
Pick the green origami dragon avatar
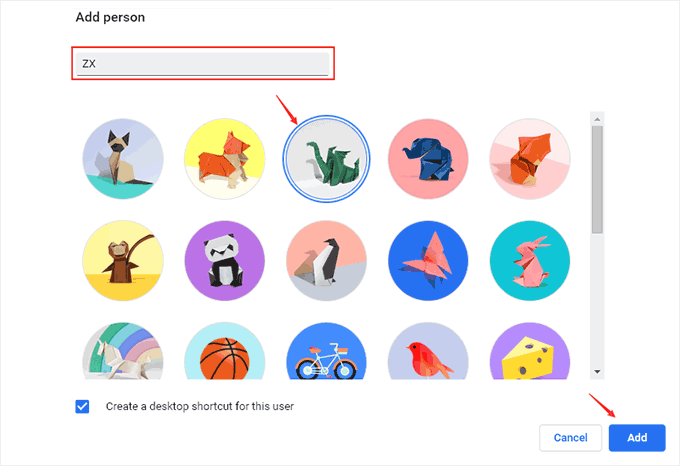pos(326,160)
